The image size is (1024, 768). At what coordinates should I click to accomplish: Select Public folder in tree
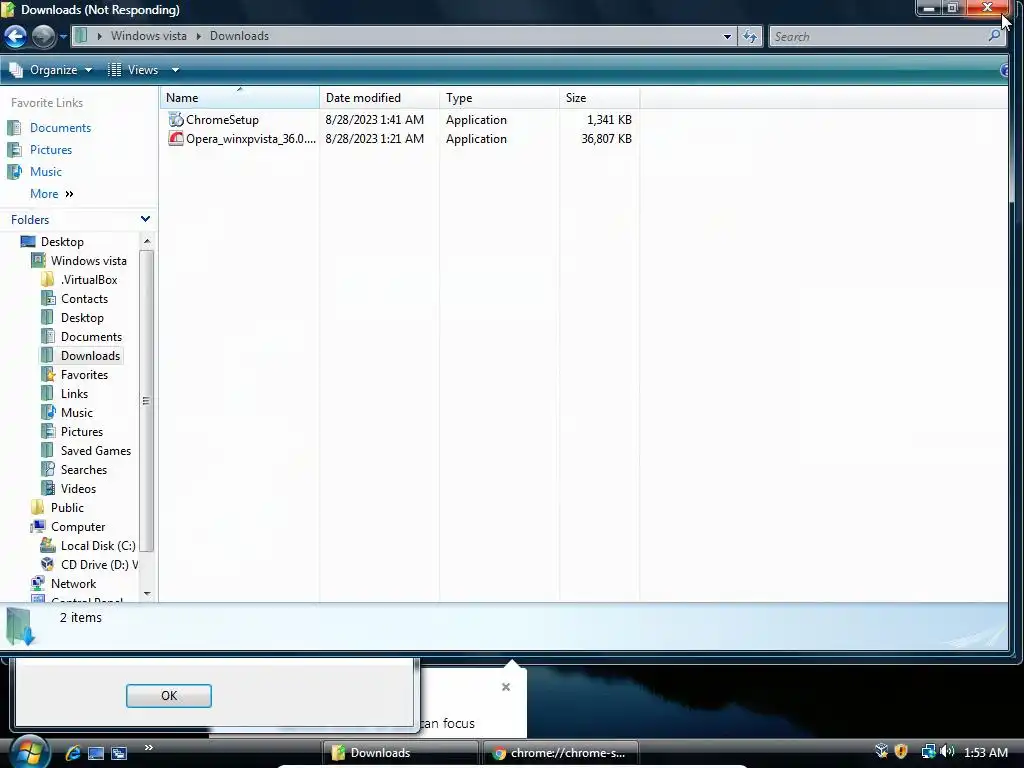pos(67,507)
